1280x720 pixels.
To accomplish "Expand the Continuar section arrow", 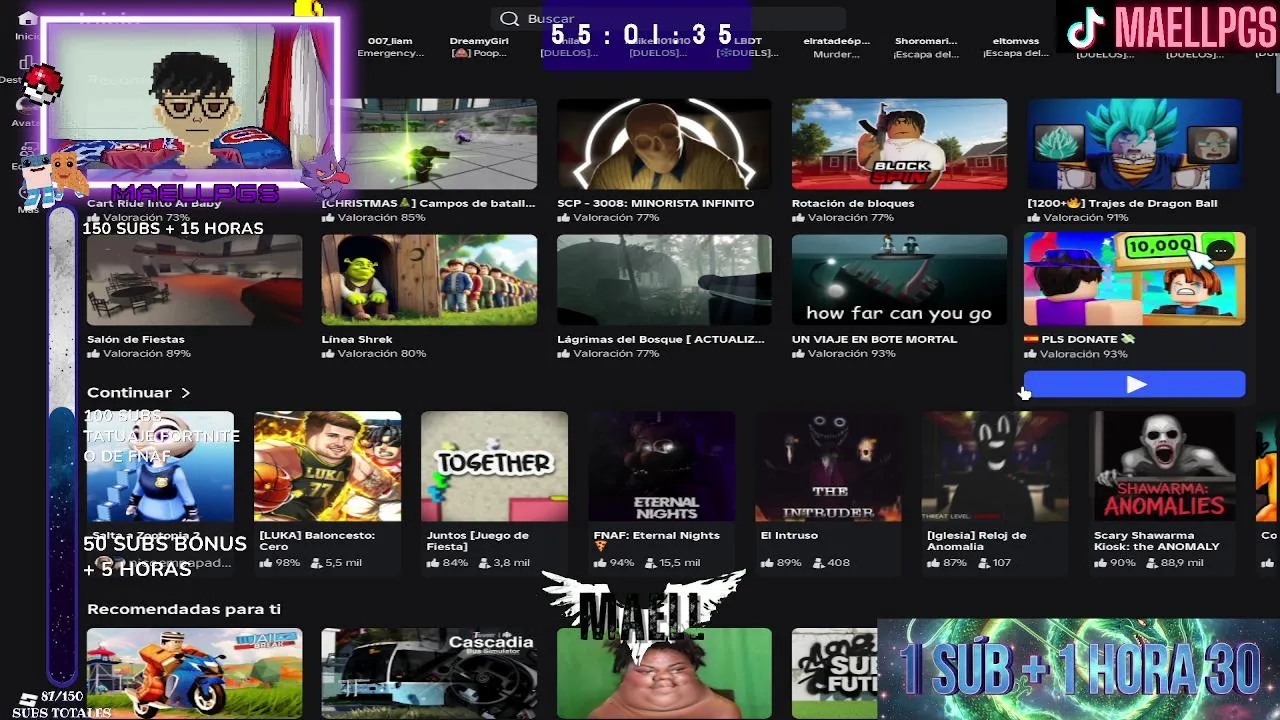I will click(x=185, y=393).
